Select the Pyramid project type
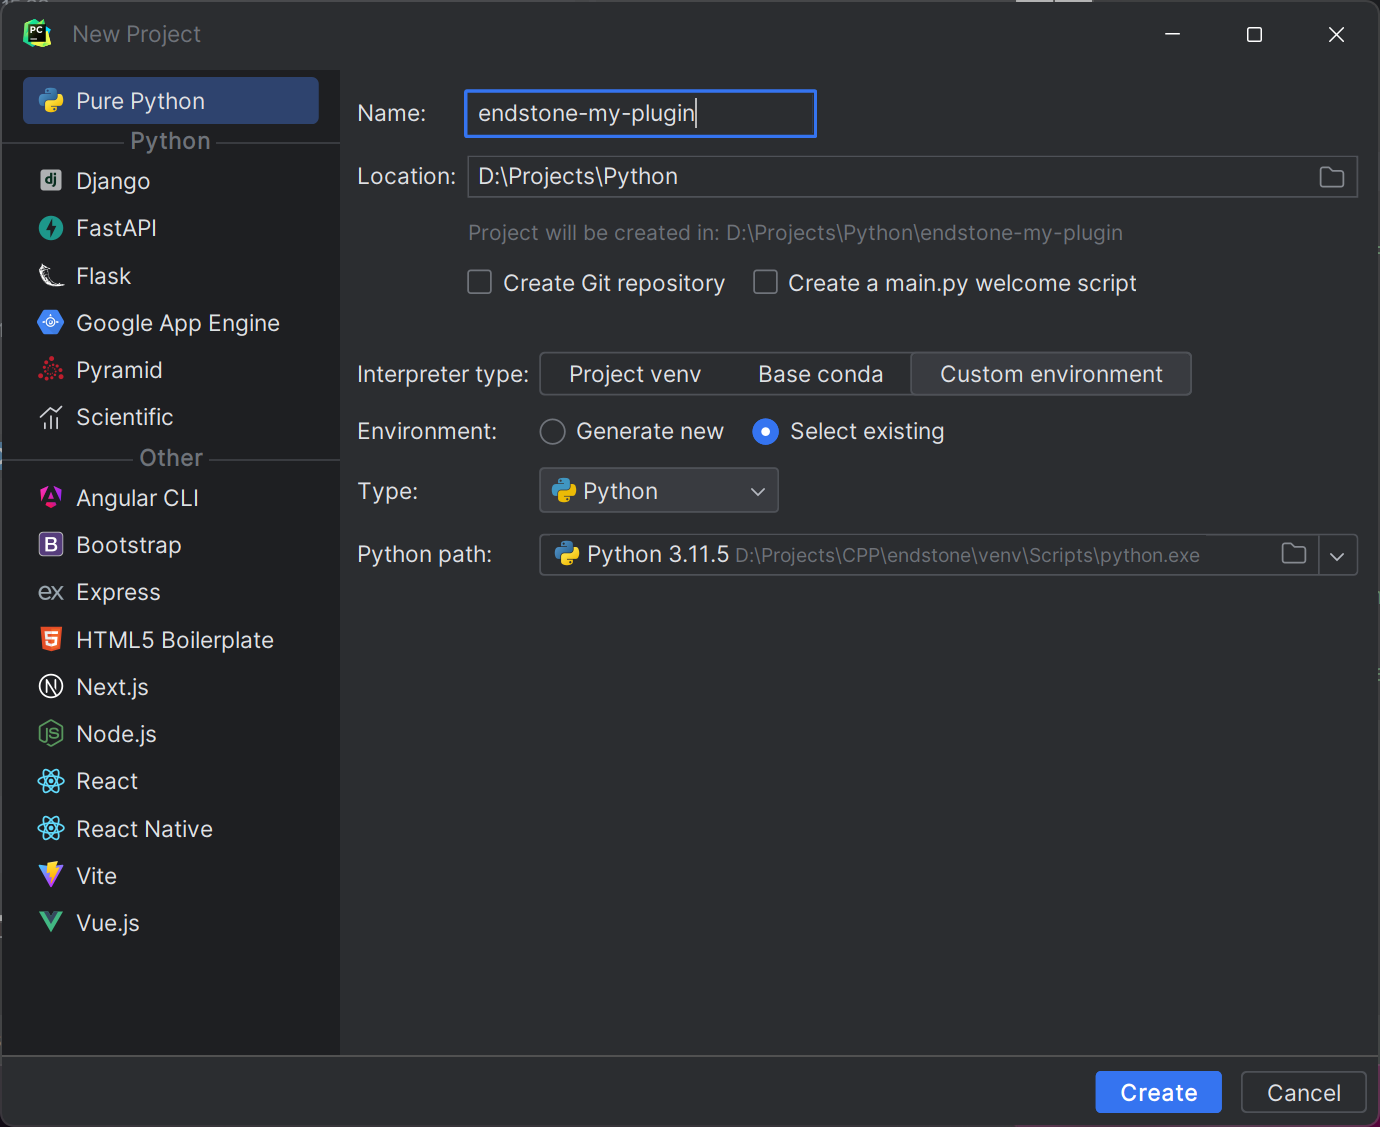Screen dimensions: 1380x1127 point(50,369)
